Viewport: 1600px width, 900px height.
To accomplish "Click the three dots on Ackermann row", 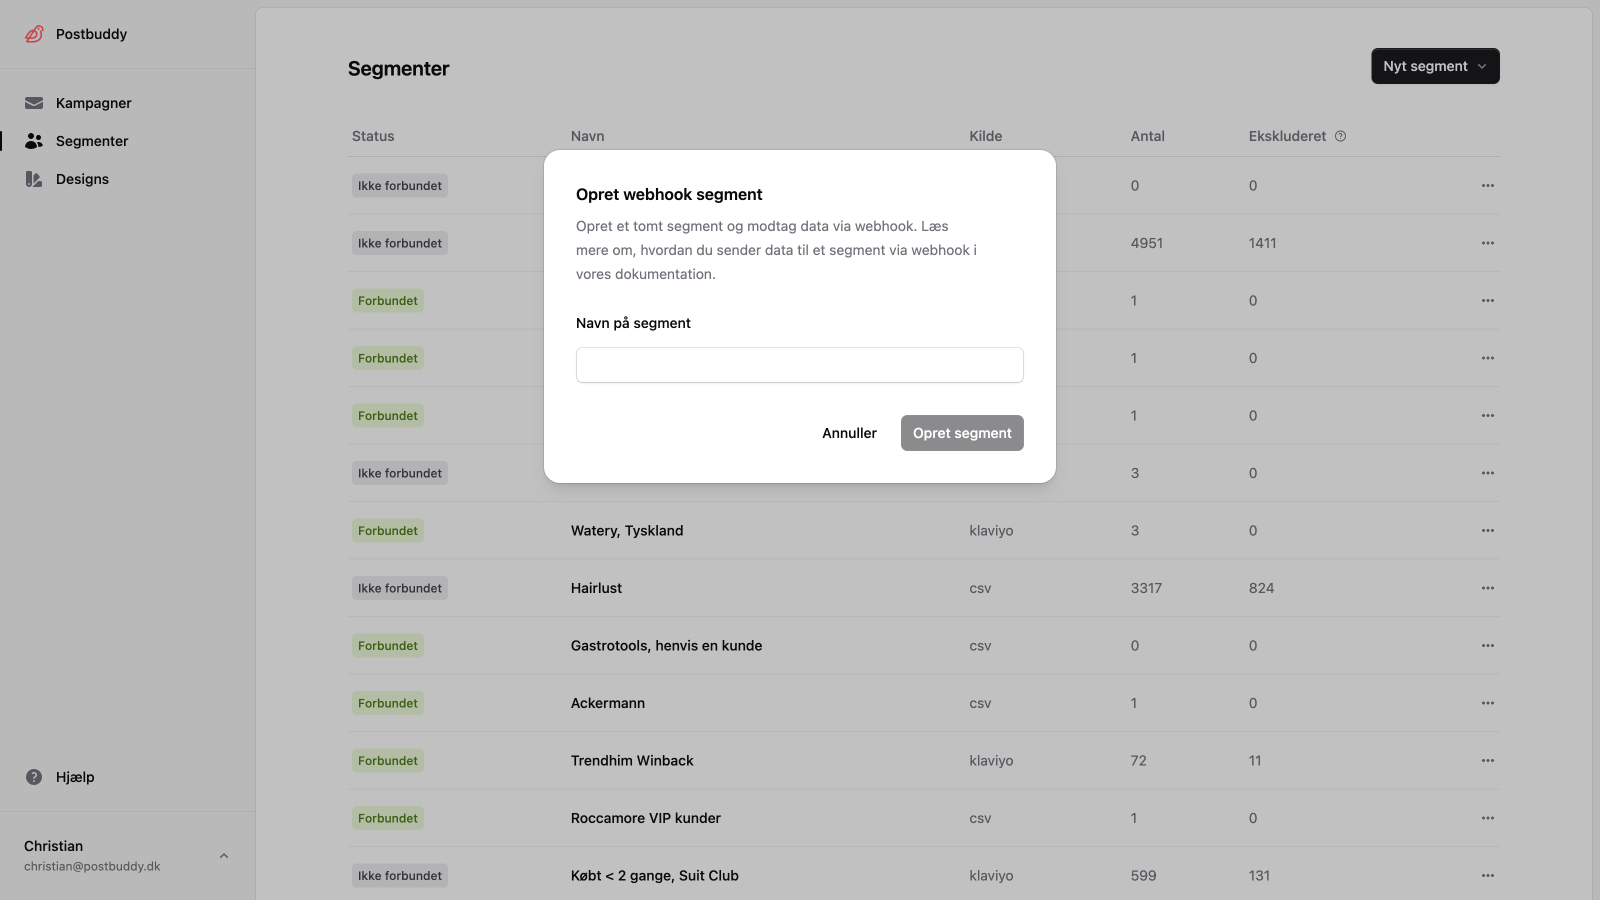I will (x=1487, y=702).
